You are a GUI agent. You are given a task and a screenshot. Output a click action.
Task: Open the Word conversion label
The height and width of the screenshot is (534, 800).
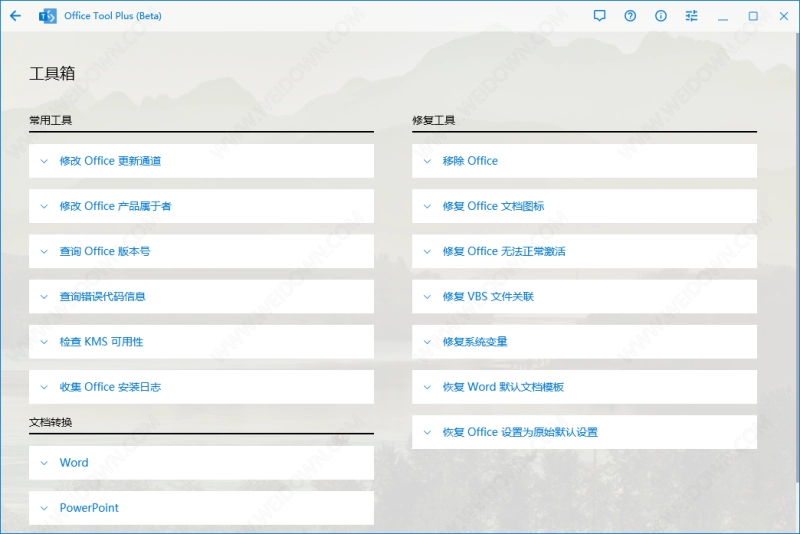tap(74, 463)
